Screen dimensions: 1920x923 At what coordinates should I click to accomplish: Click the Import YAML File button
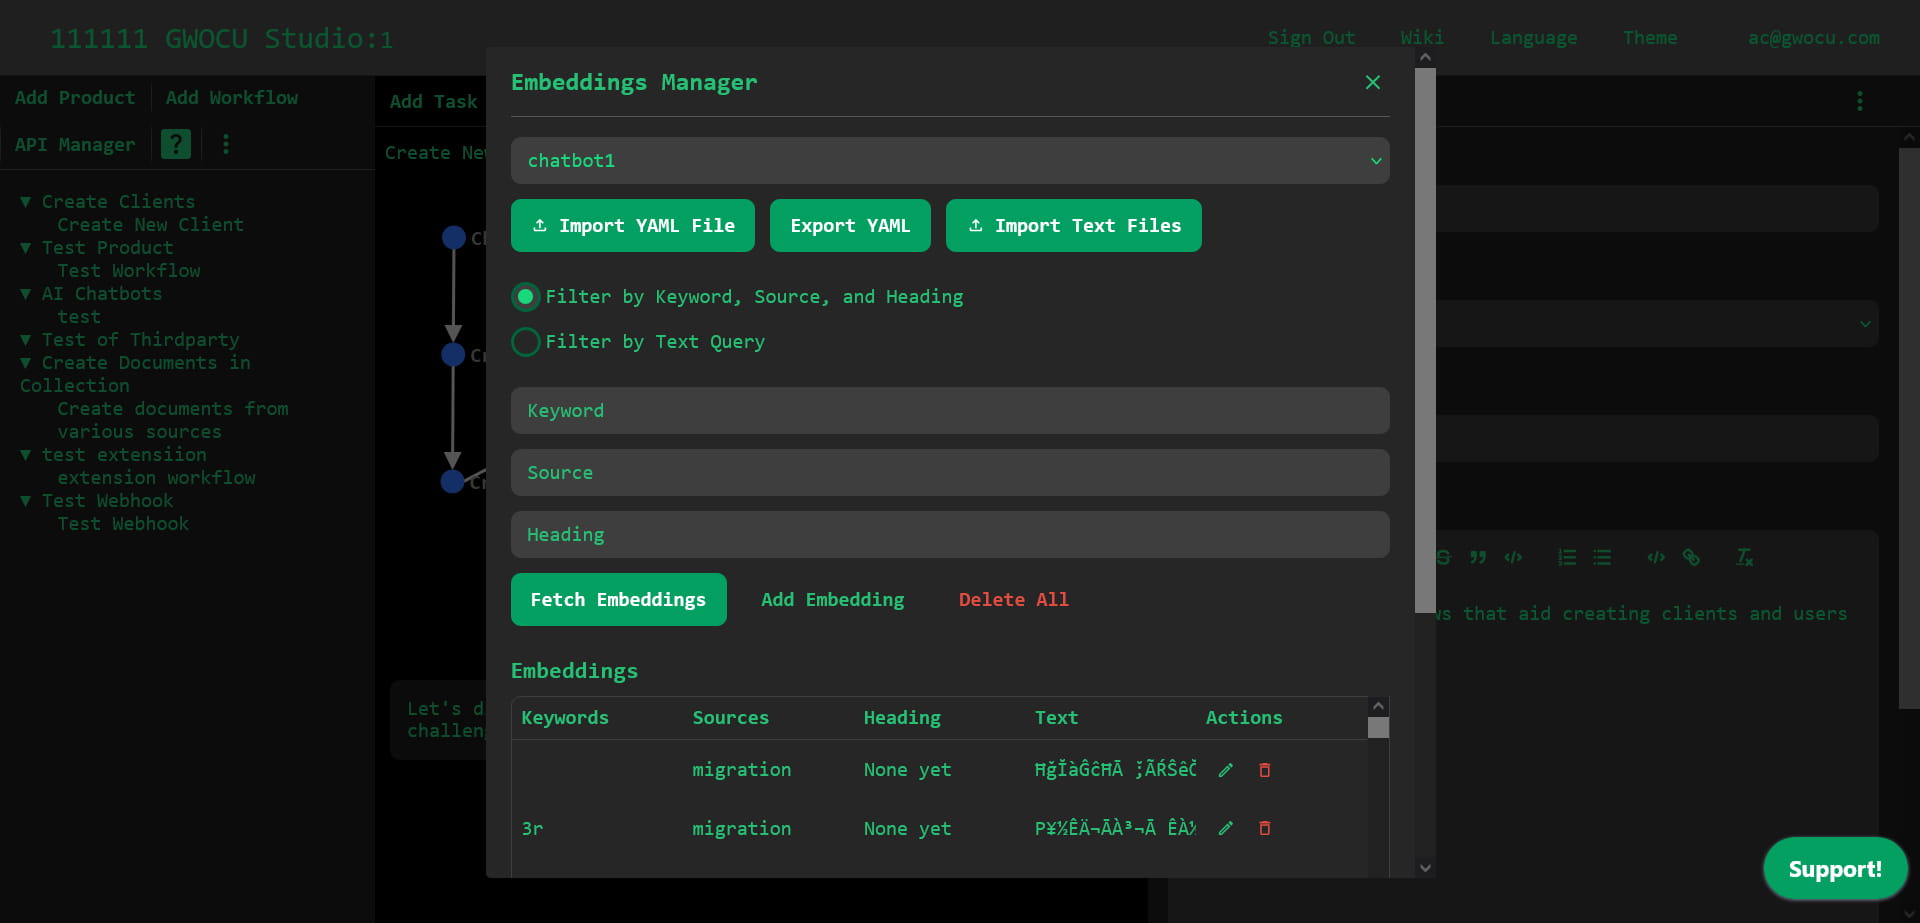[x=633, y=226]
